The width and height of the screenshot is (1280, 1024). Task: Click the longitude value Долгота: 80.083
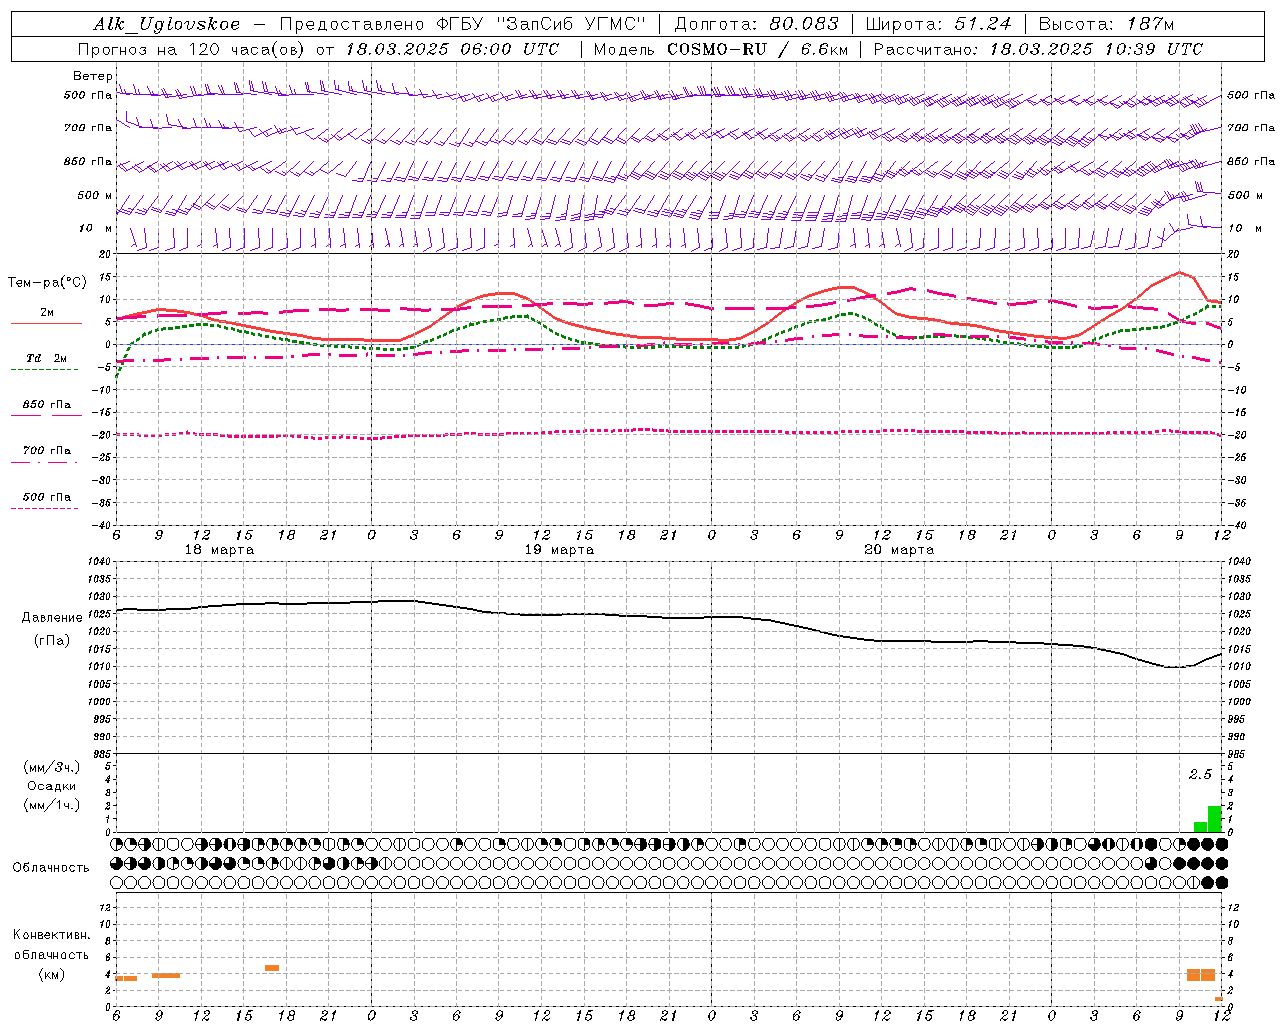coord(756,24)
